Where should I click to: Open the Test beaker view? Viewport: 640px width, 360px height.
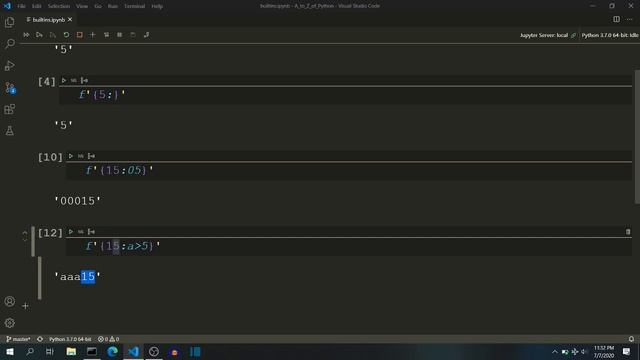pyautogui.click(x=9, y=131)
